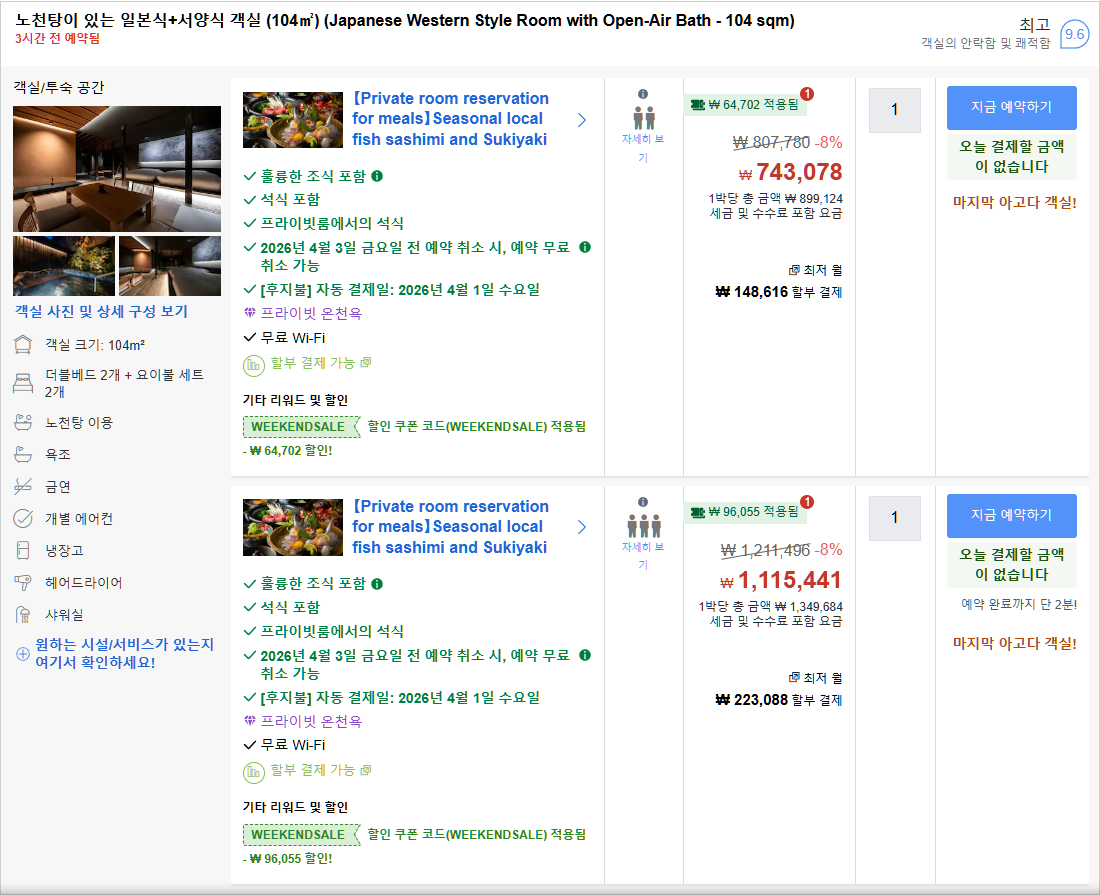Click the room title 노천탕이 있는 일본식+서양식 객실
This screenshot has height=895, width=1100.
pyautogui.click(x=405, y=20)
